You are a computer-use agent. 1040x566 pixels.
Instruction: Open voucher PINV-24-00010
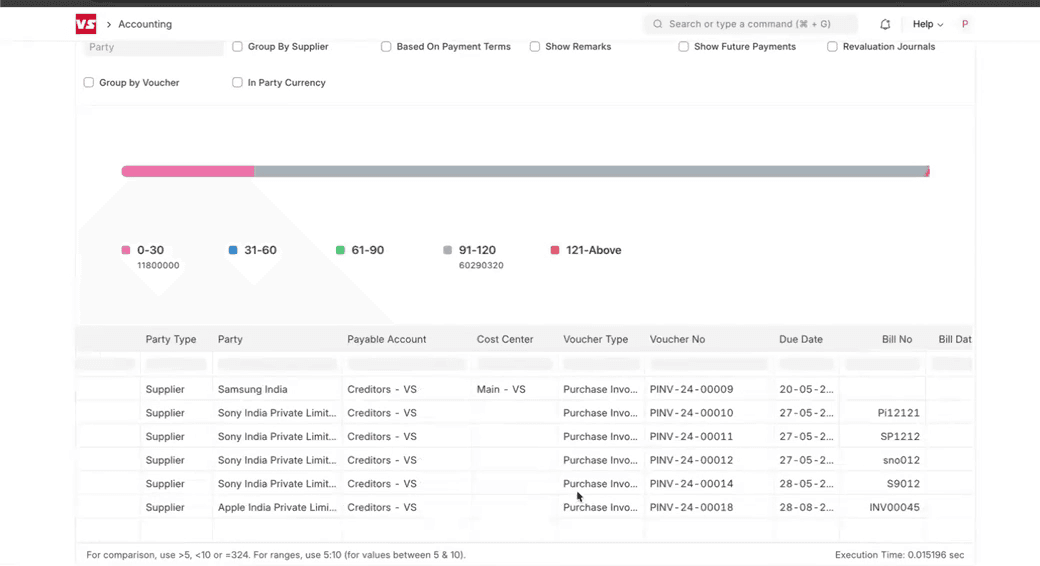691,413
